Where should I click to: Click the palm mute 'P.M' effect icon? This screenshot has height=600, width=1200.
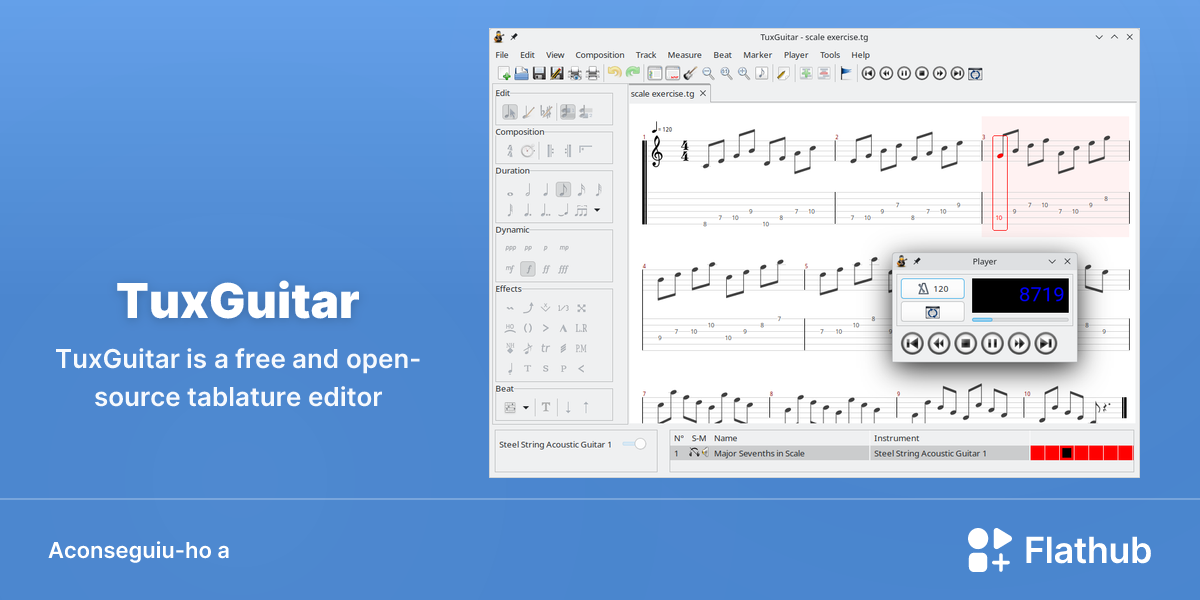click(581, 348)
